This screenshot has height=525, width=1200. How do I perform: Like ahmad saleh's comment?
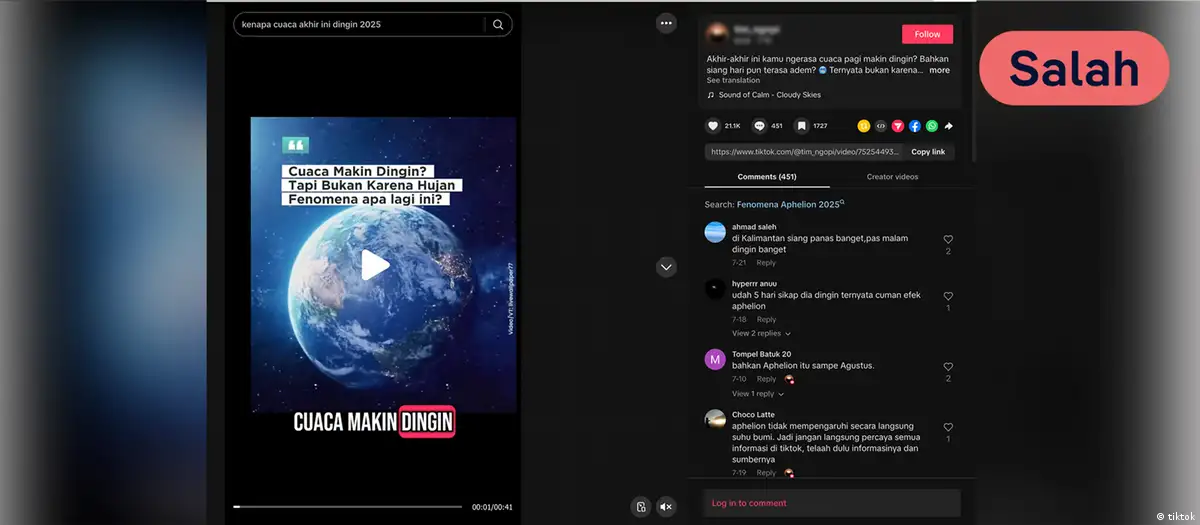948,240
